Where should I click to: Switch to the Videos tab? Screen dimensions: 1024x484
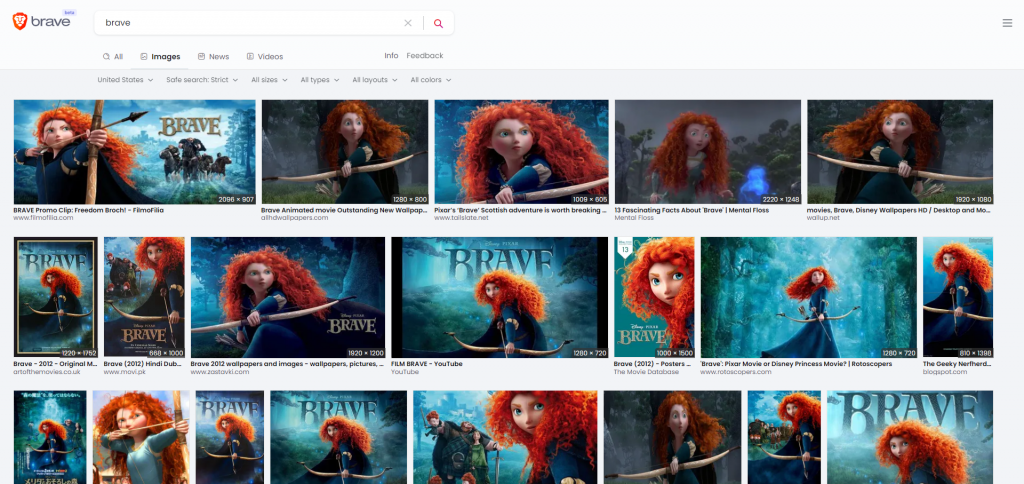pyautogui.click(x=264, y=57)
